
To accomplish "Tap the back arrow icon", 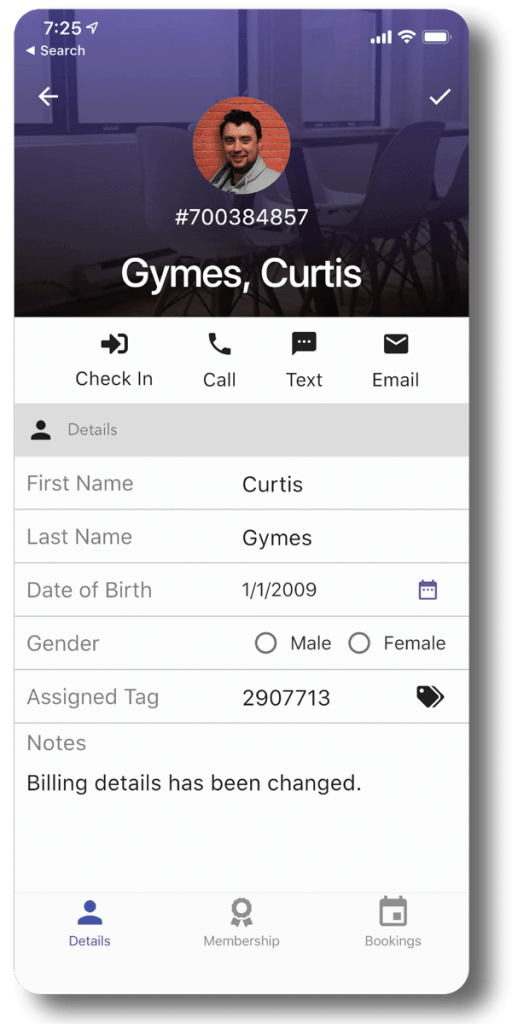I will (48, 97).
